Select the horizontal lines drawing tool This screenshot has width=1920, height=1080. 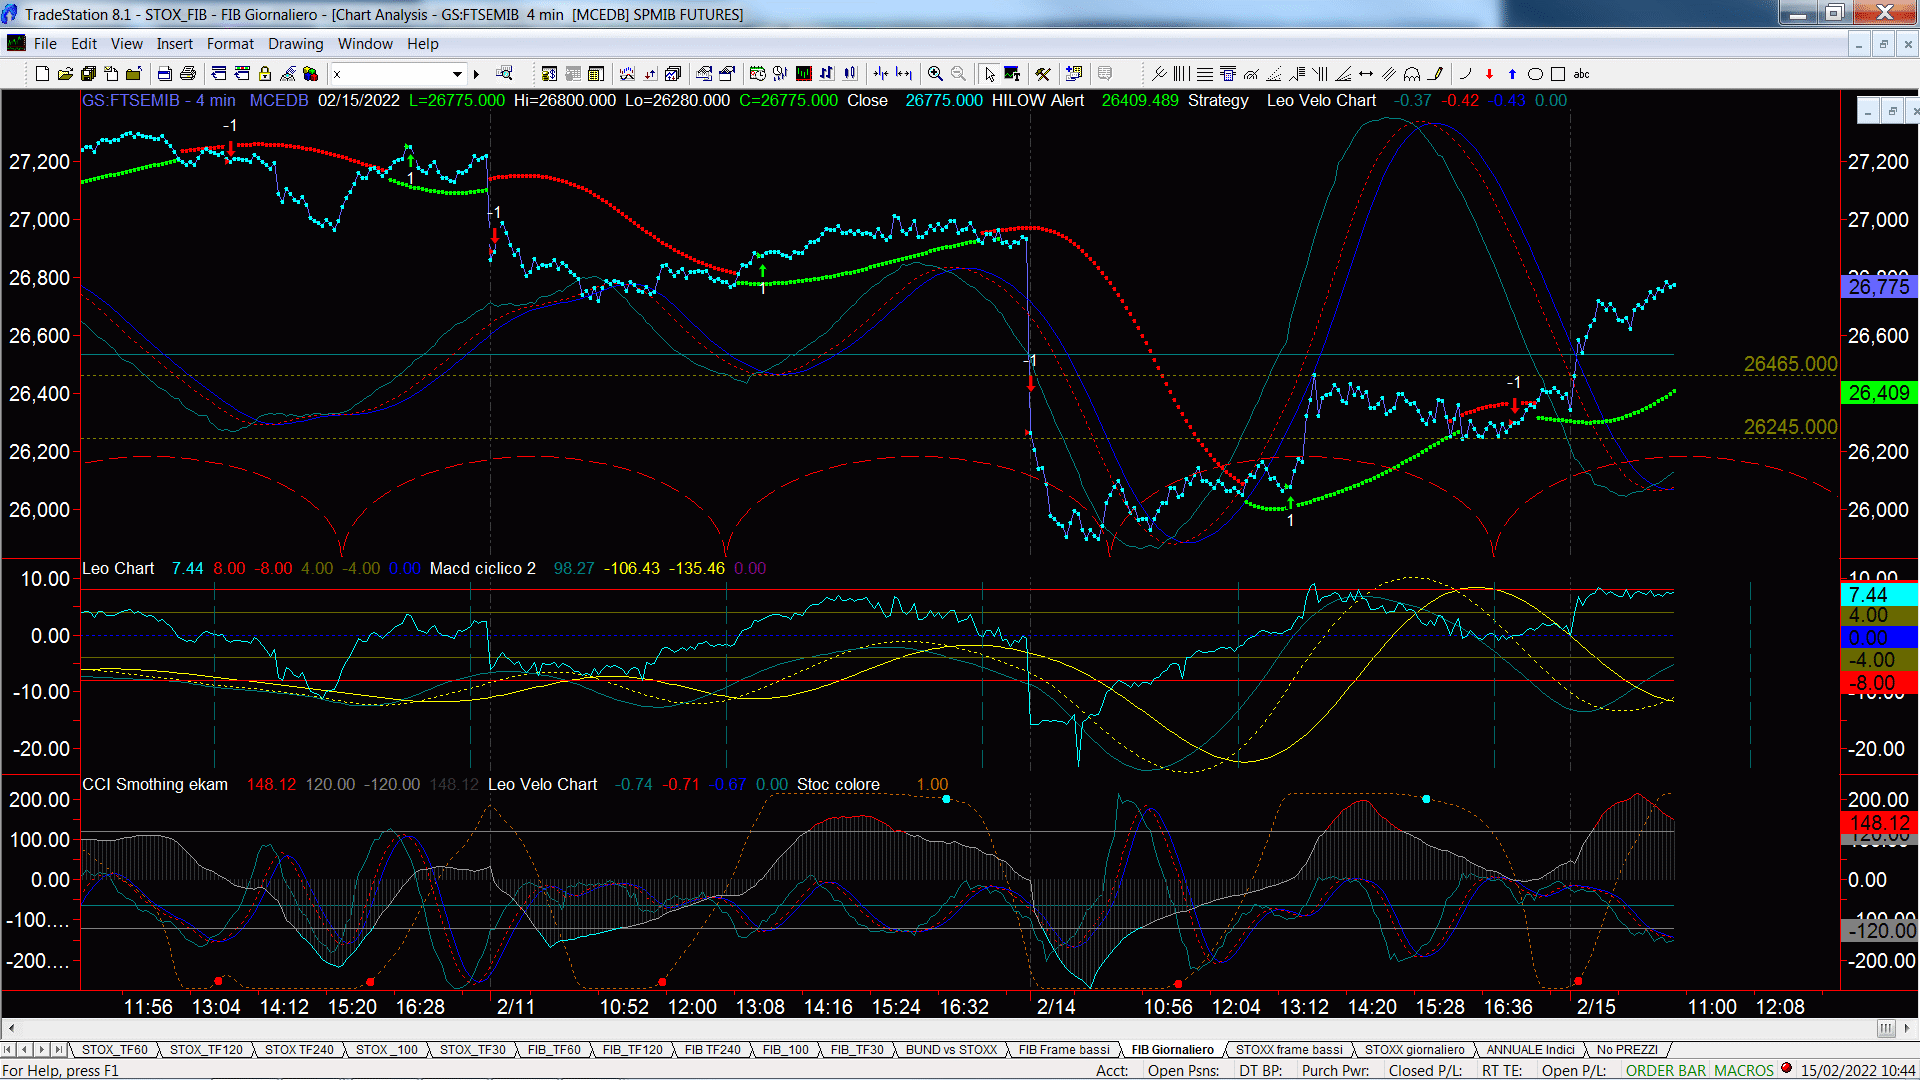pos(1204,74)
